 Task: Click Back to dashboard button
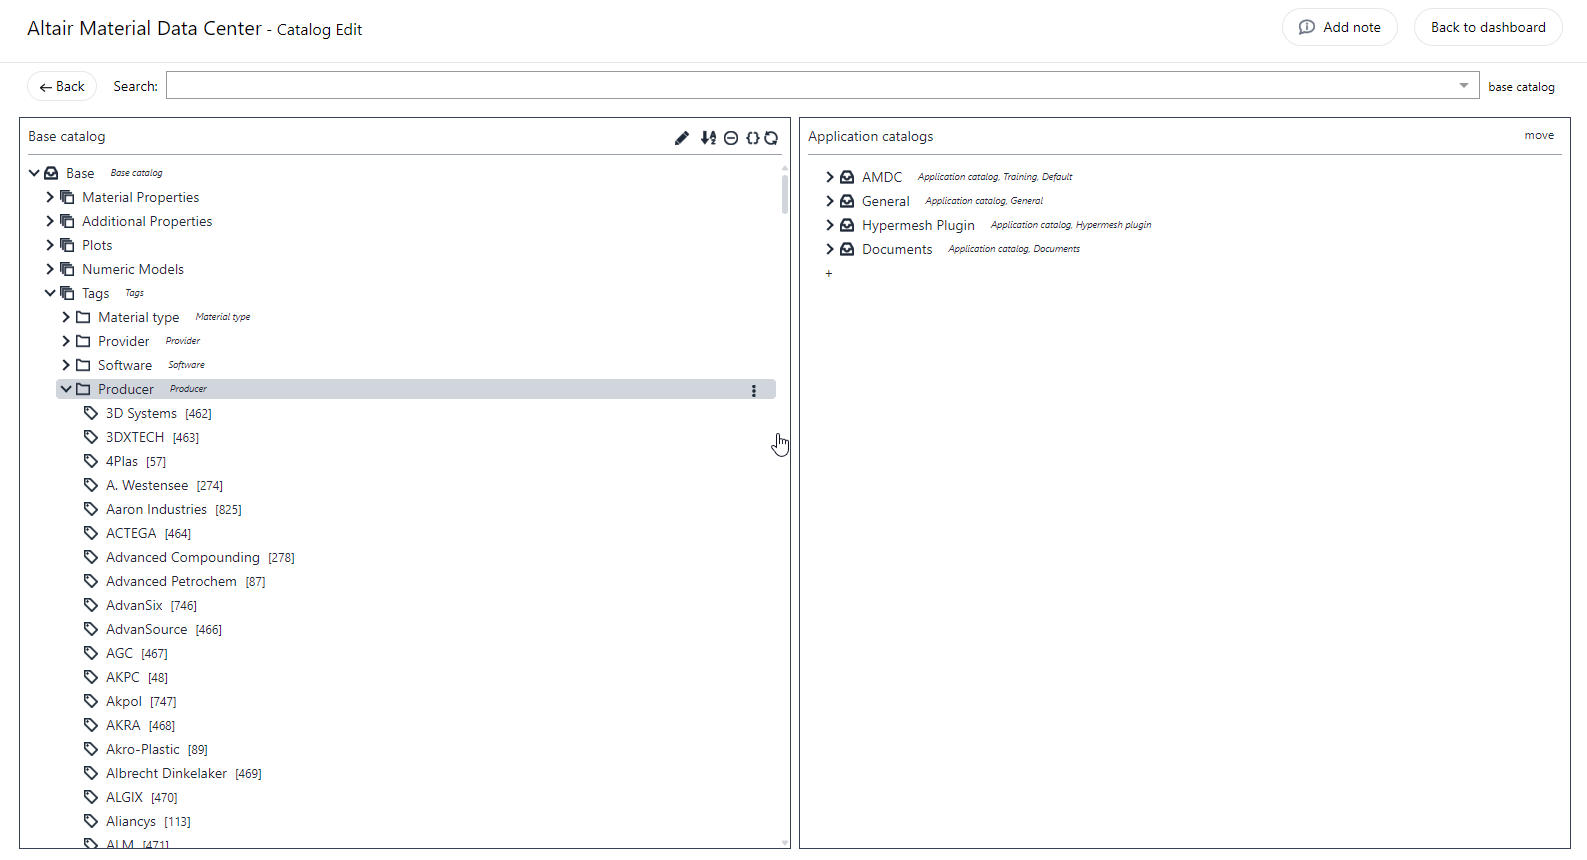[1488, 27]
